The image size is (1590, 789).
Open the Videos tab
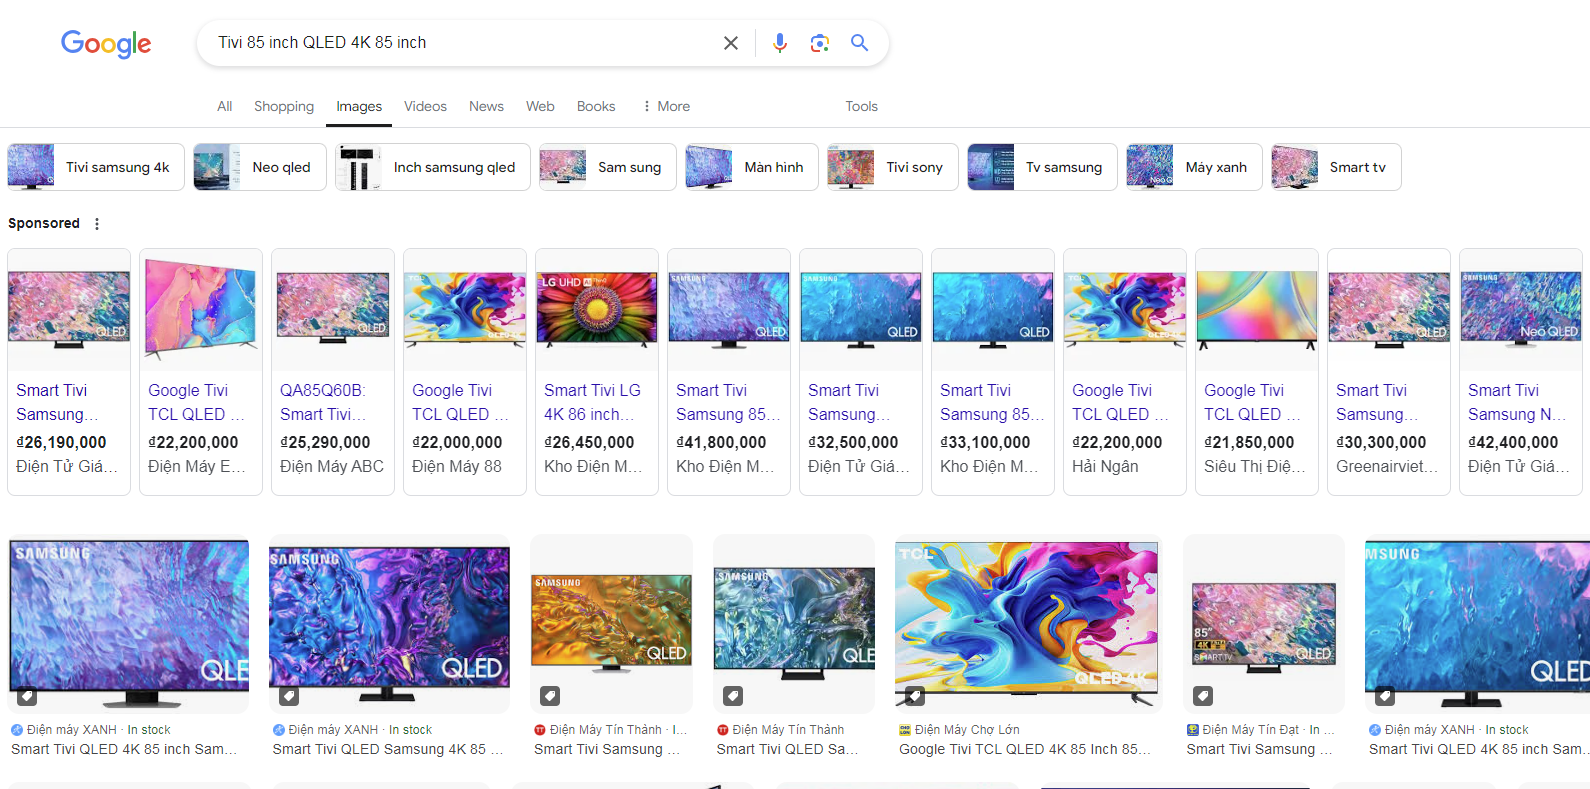tap(425, 106)
